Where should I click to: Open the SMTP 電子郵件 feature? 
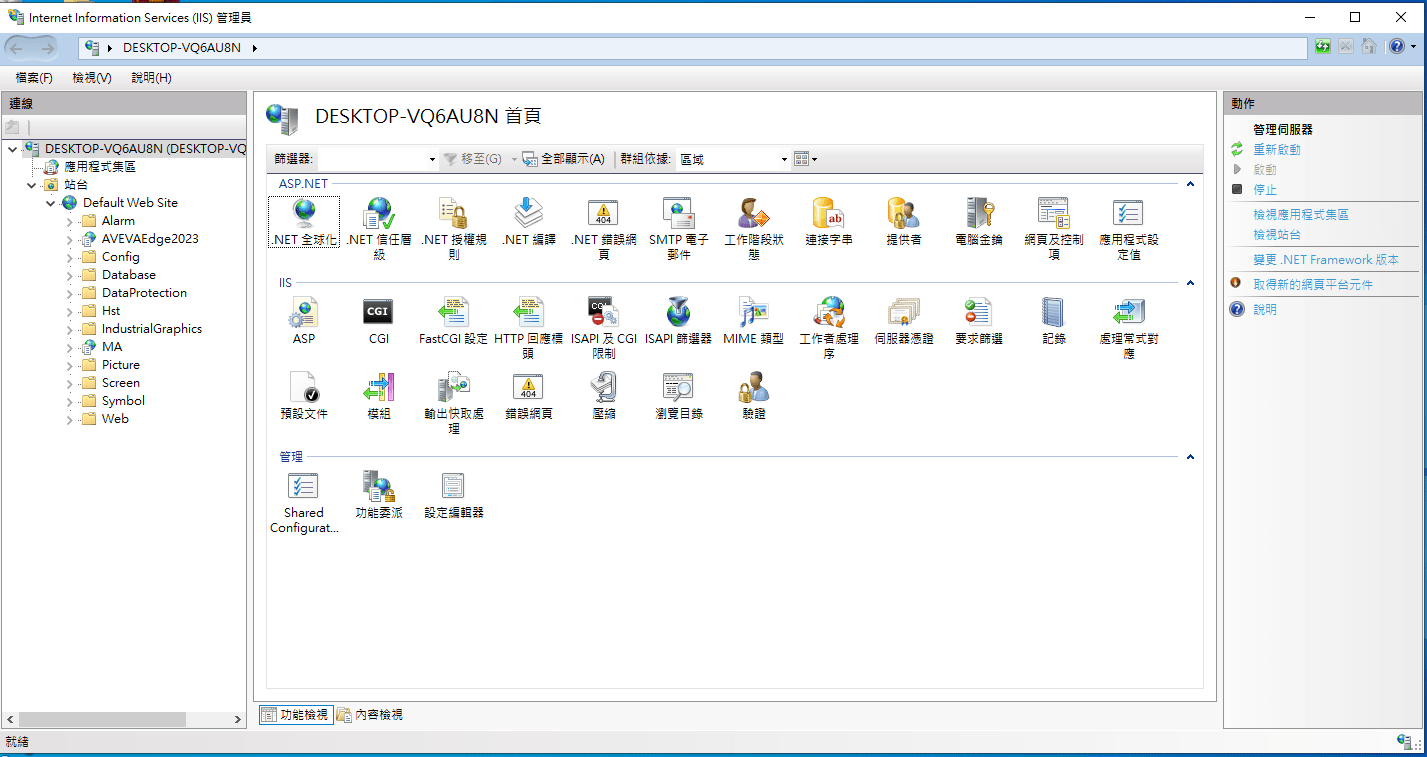(679, 228)
